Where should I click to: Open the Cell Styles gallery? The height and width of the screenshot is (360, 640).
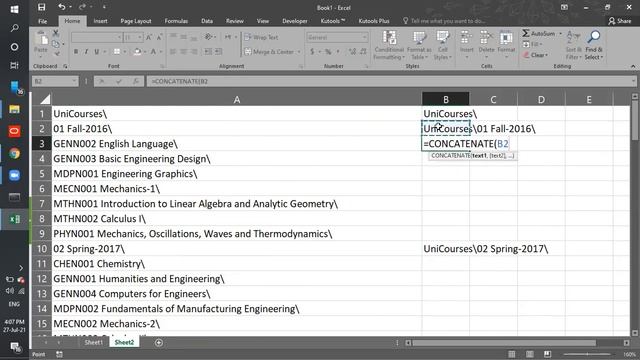point(443,45)
